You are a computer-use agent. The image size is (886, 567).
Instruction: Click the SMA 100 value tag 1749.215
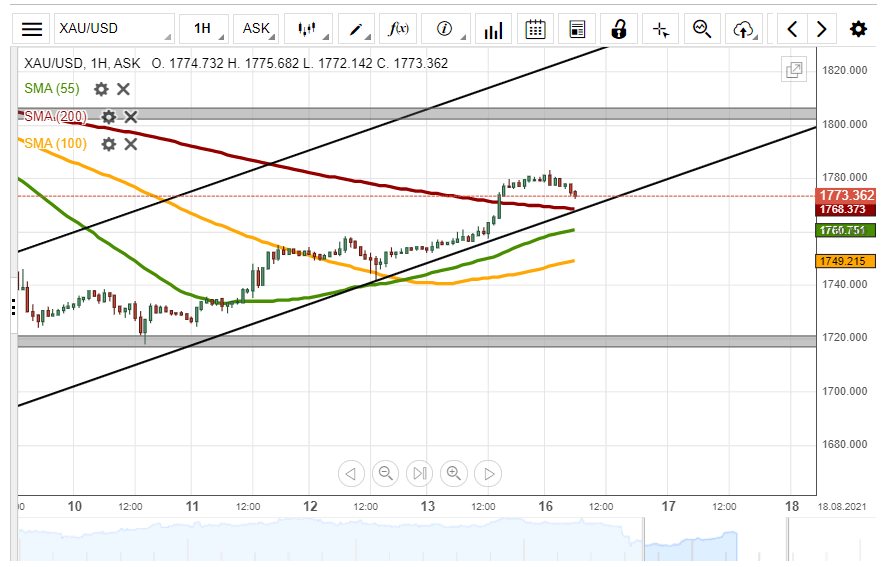(x=846, y=261)
